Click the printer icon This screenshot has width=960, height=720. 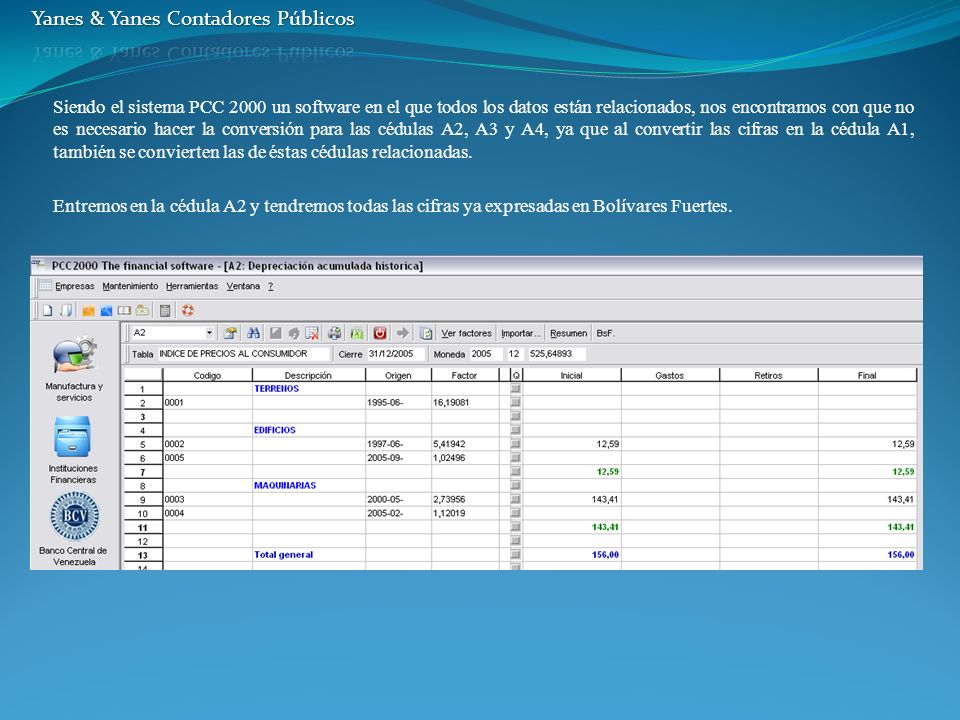[x=334, y=333]
